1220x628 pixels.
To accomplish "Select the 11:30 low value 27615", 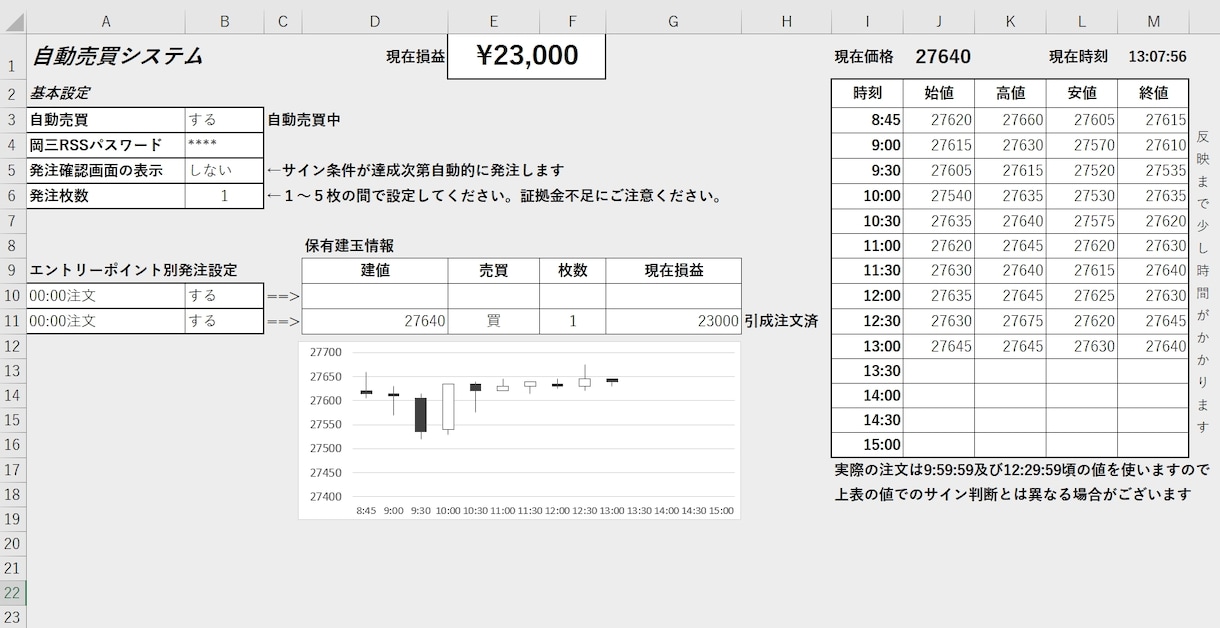I will tap(1082, 270).
